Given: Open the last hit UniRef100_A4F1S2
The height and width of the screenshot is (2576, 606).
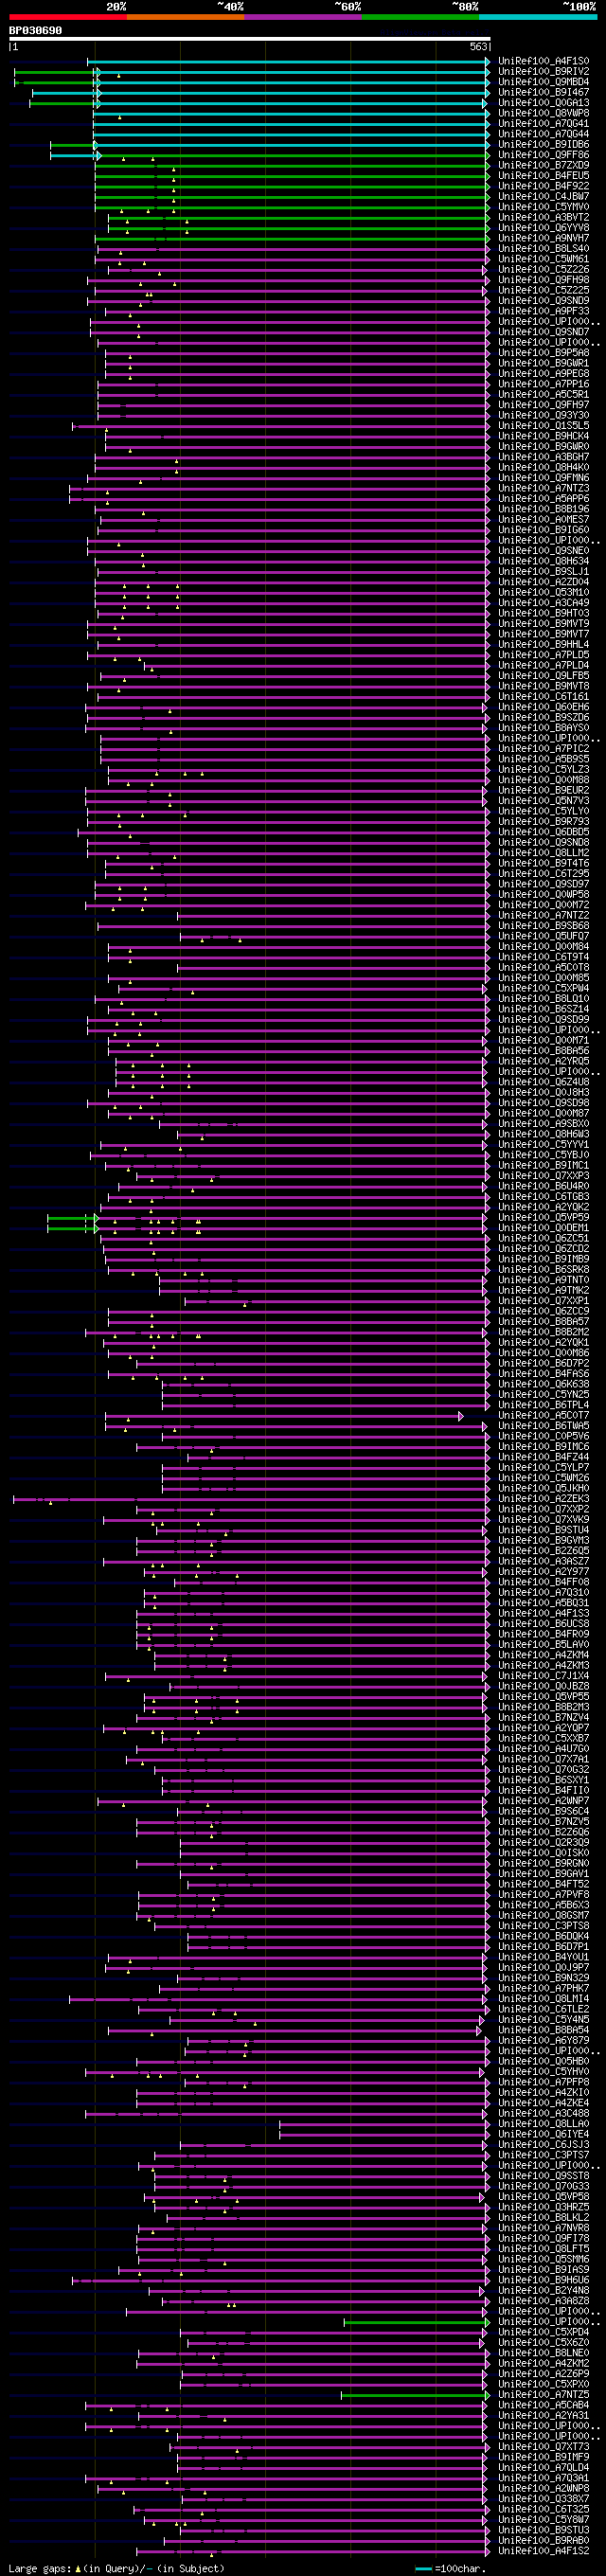Looking at the screenshot, I should pos(544,2551).
